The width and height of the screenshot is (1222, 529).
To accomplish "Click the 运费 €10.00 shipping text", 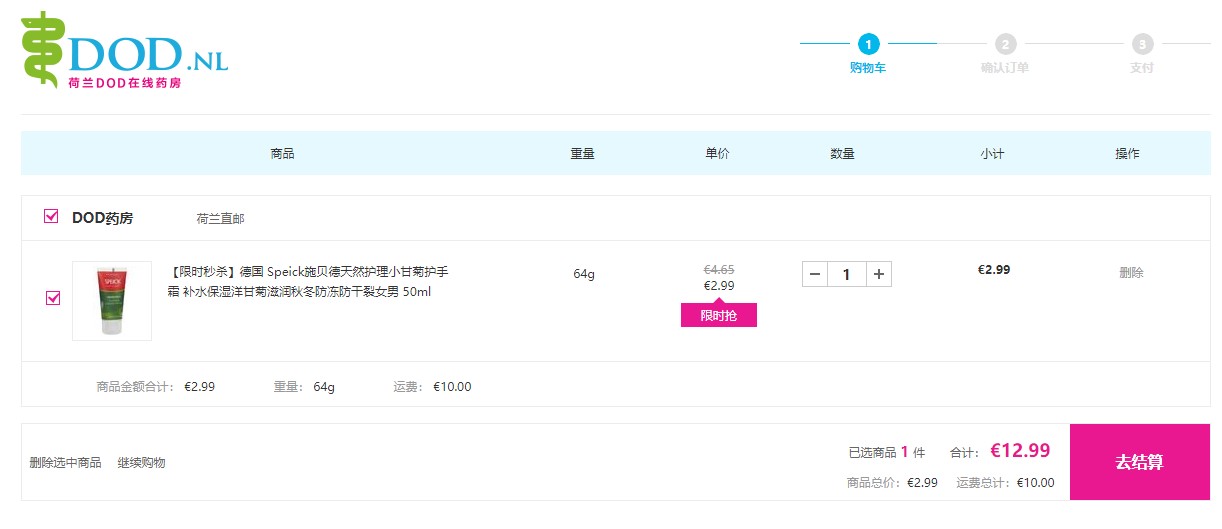I will (x=433, y=387).
